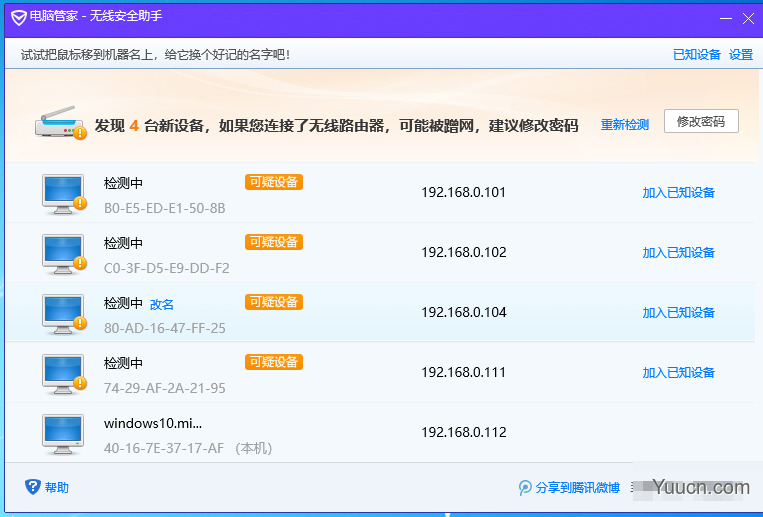Click IP address 192.168.0.102
The height and width of the screenshot is (517, 763).
(464, 252)
